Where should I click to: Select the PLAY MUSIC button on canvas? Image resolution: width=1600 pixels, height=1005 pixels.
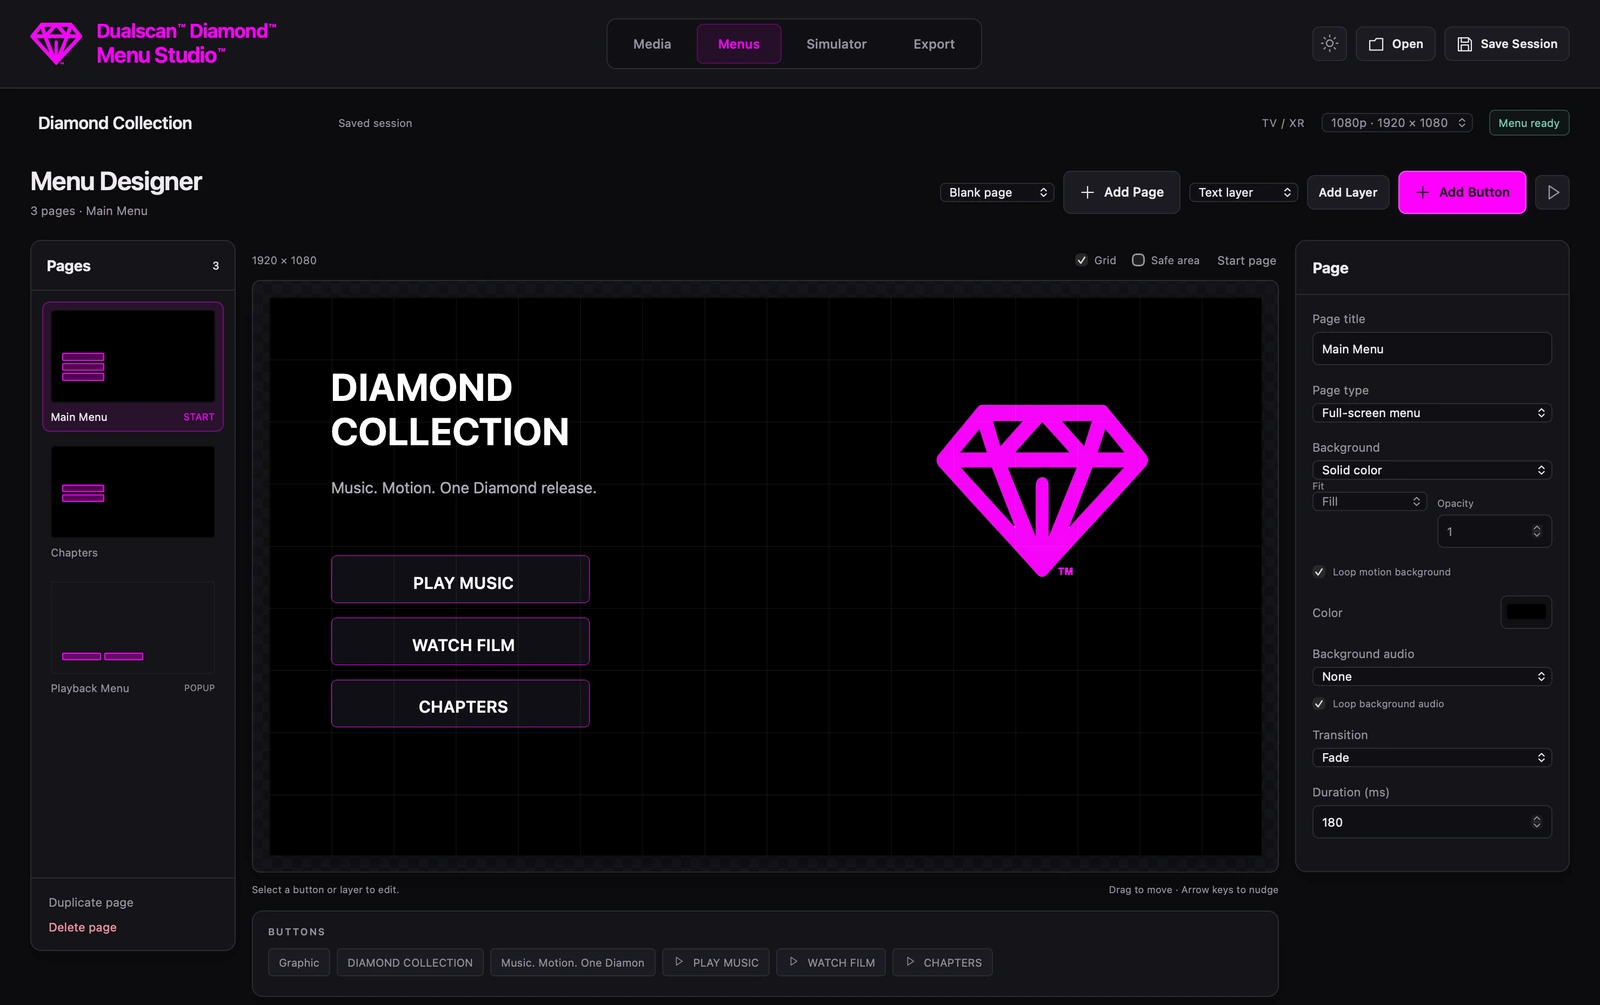tap(460, 580)
